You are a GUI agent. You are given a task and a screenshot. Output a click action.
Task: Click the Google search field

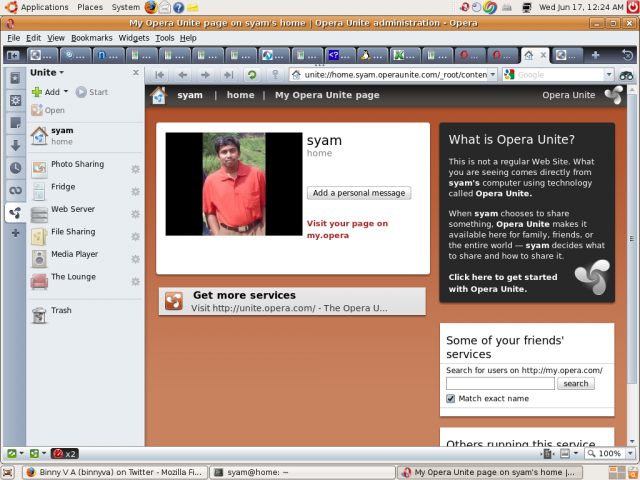click(x=559, y=75)
